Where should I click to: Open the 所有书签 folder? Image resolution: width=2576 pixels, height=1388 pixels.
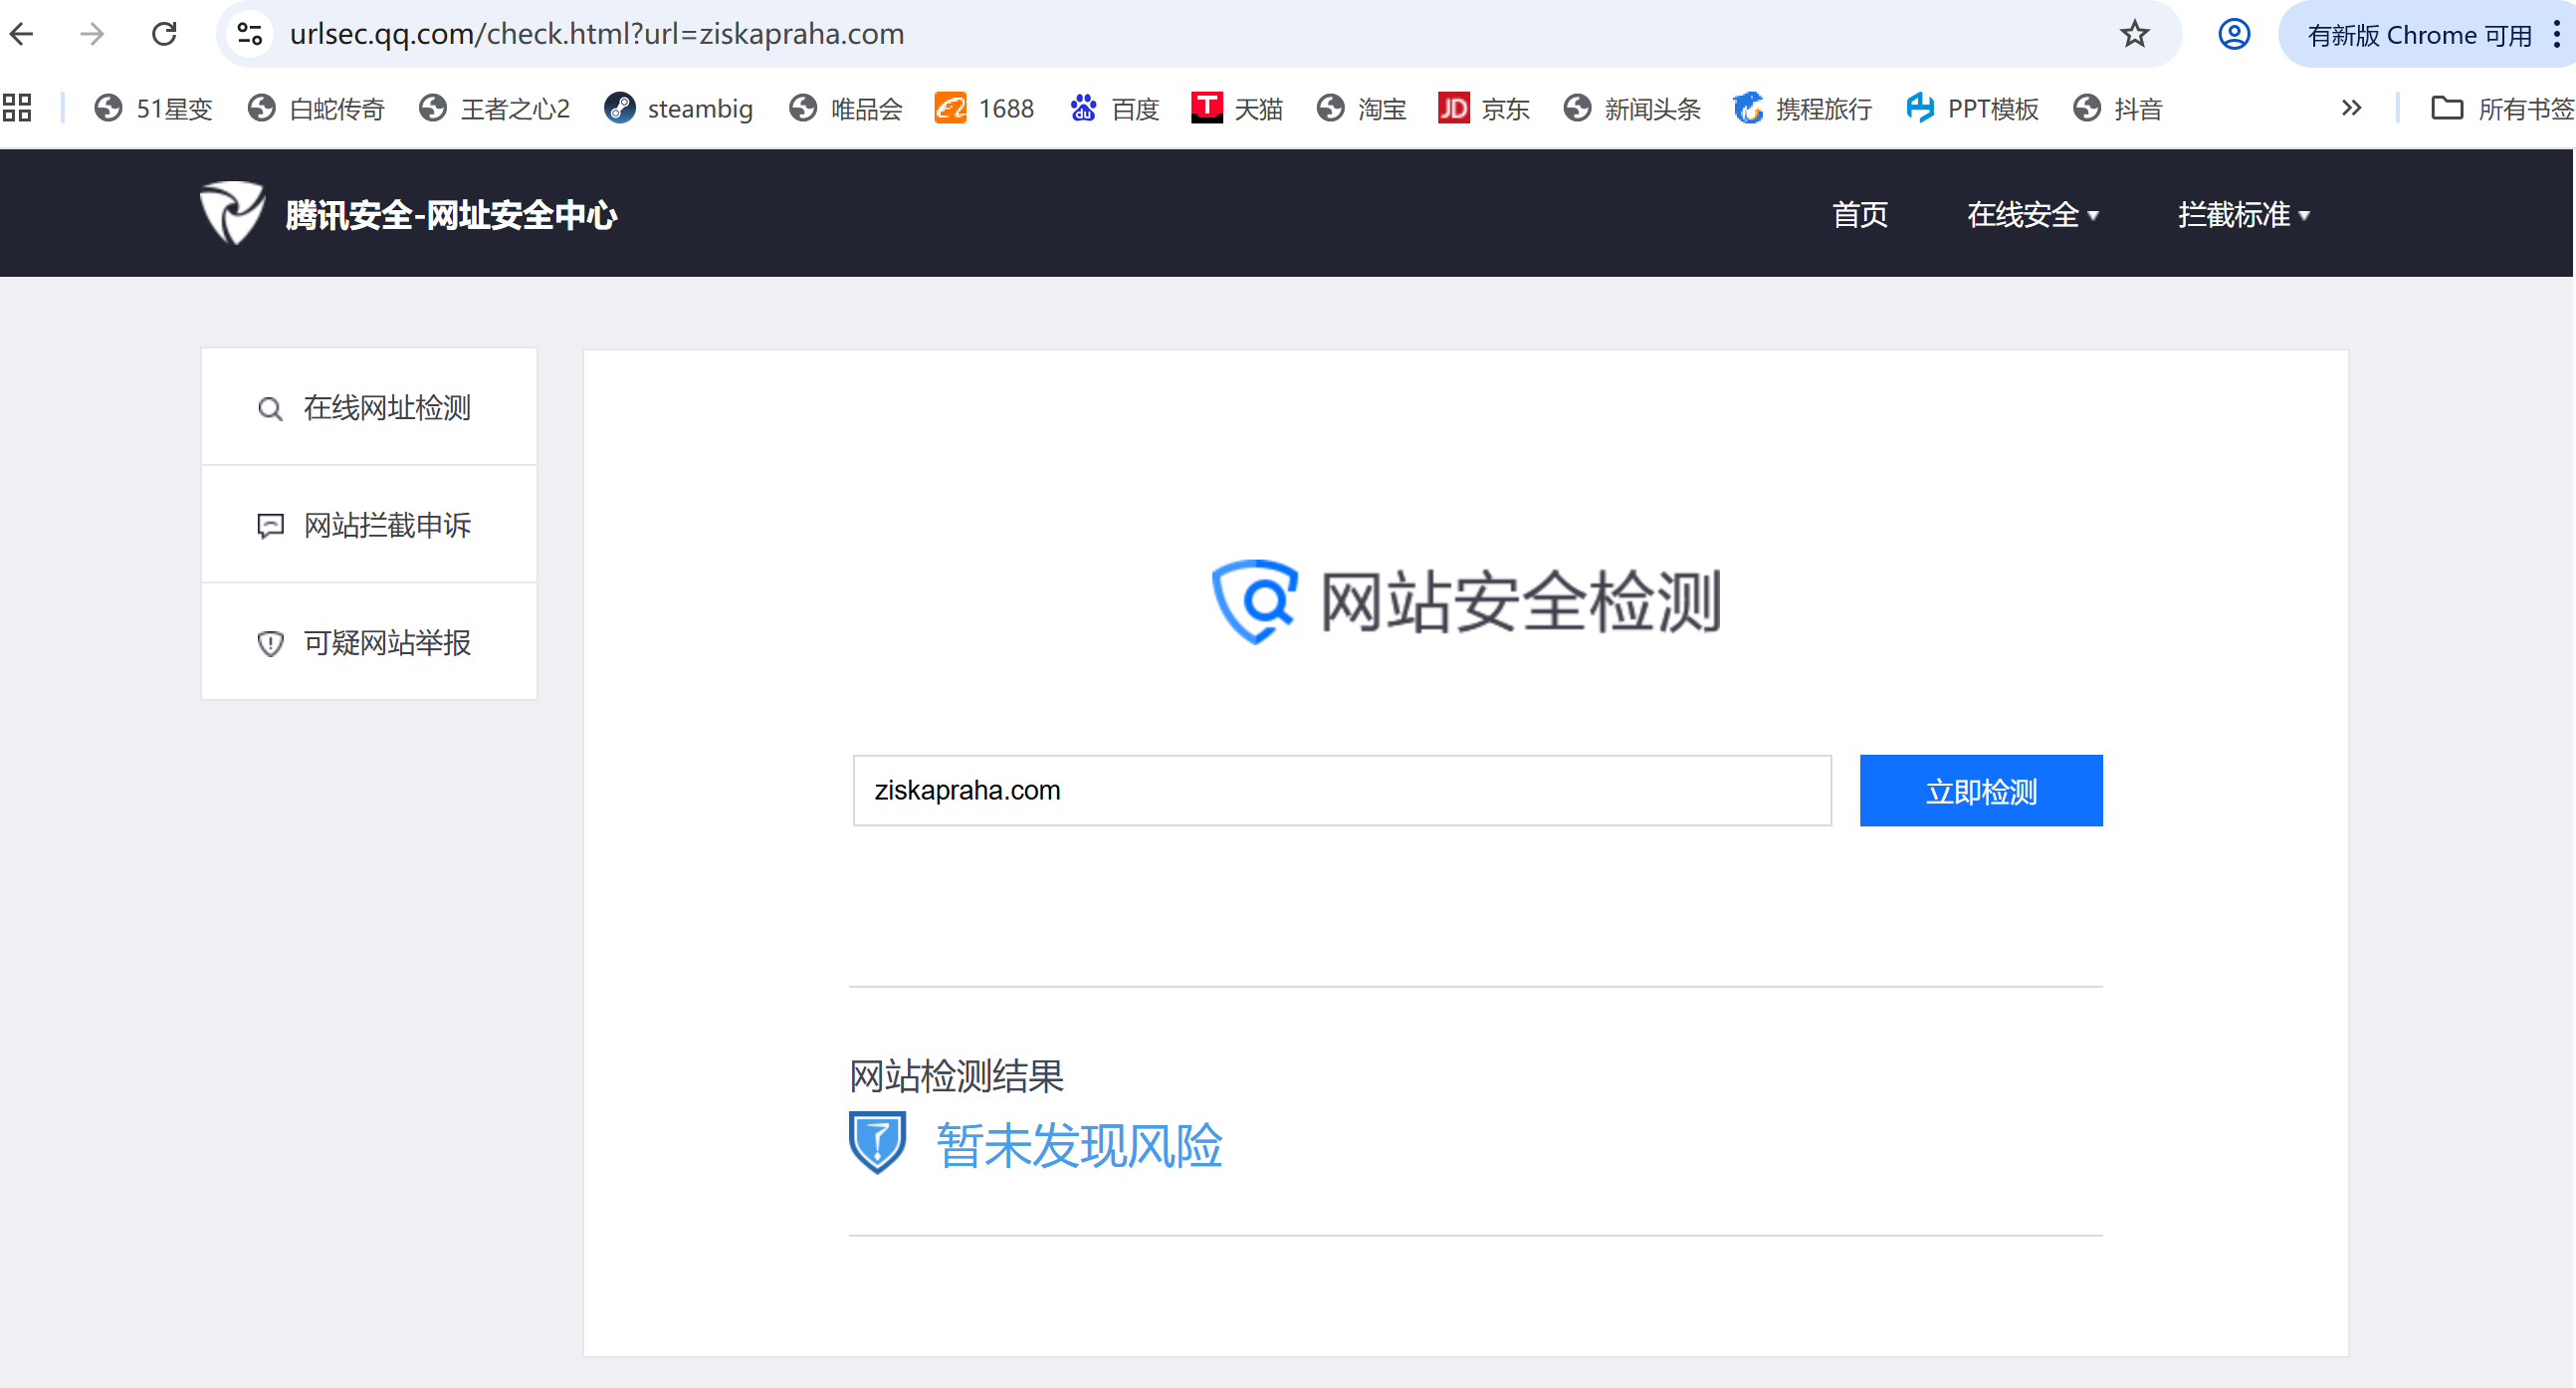coord(2502,108)
